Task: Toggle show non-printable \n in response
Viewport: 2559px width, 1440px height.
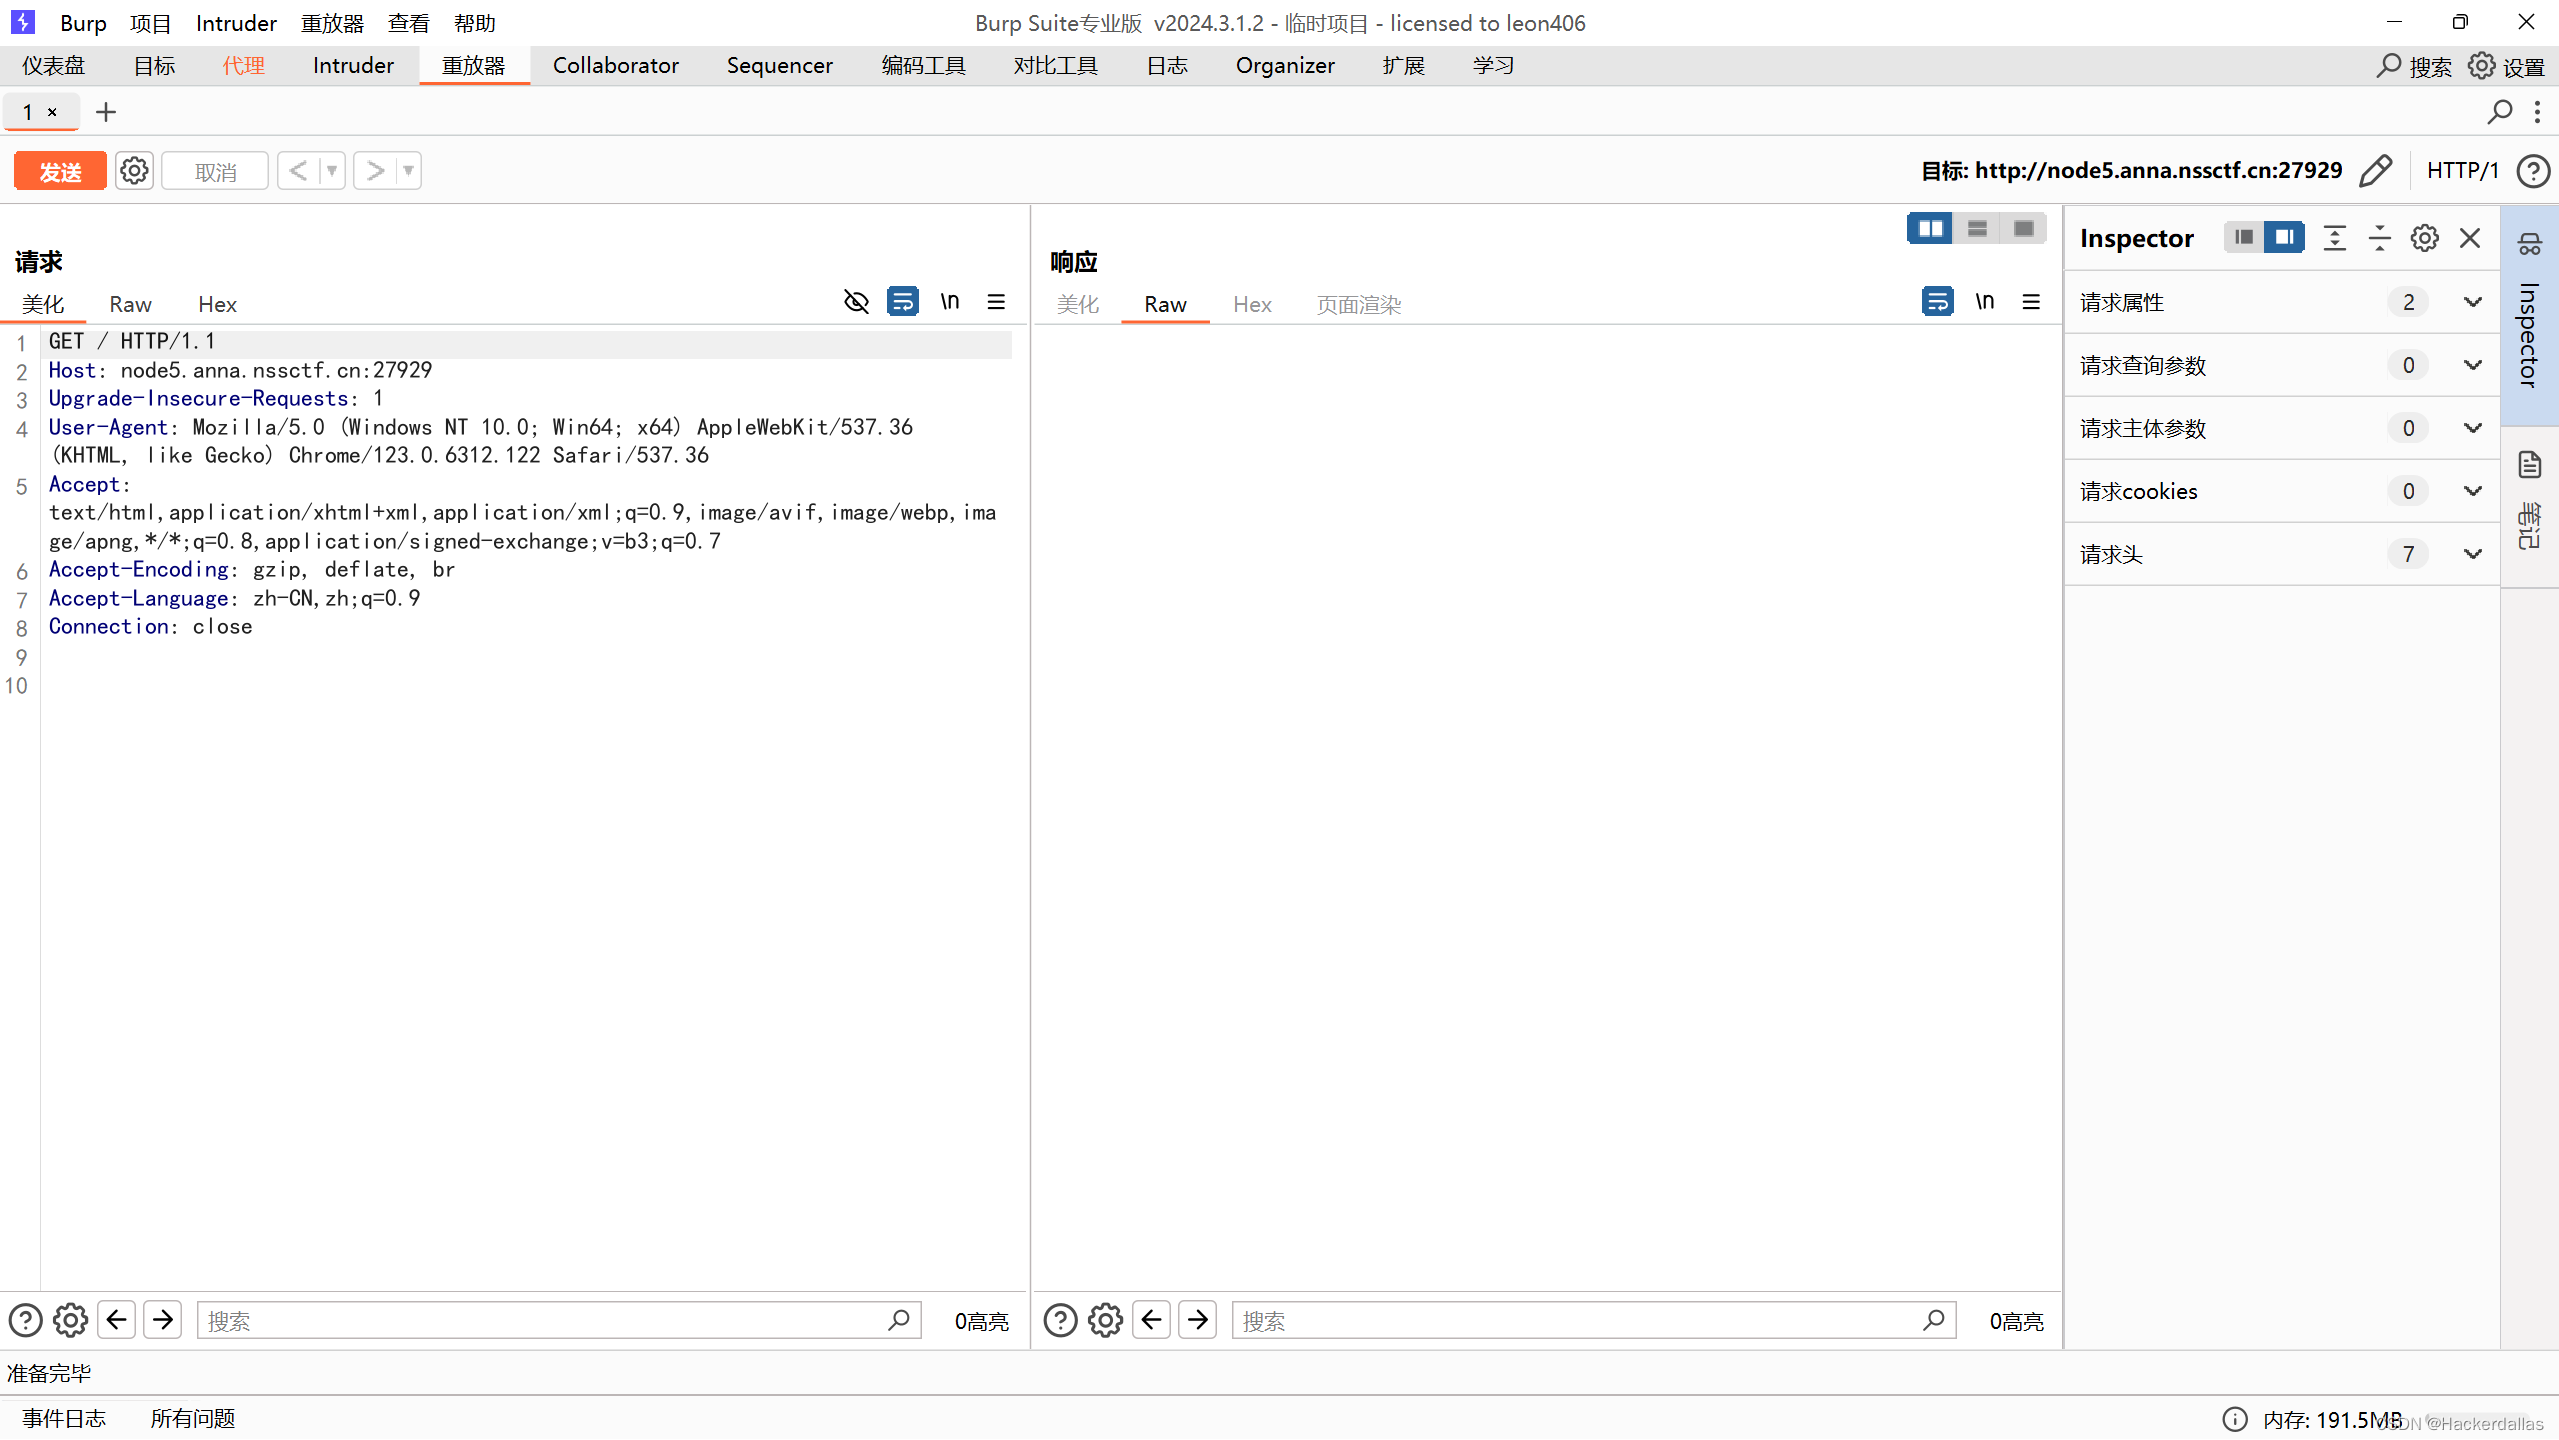Action: pos(1984,302)
